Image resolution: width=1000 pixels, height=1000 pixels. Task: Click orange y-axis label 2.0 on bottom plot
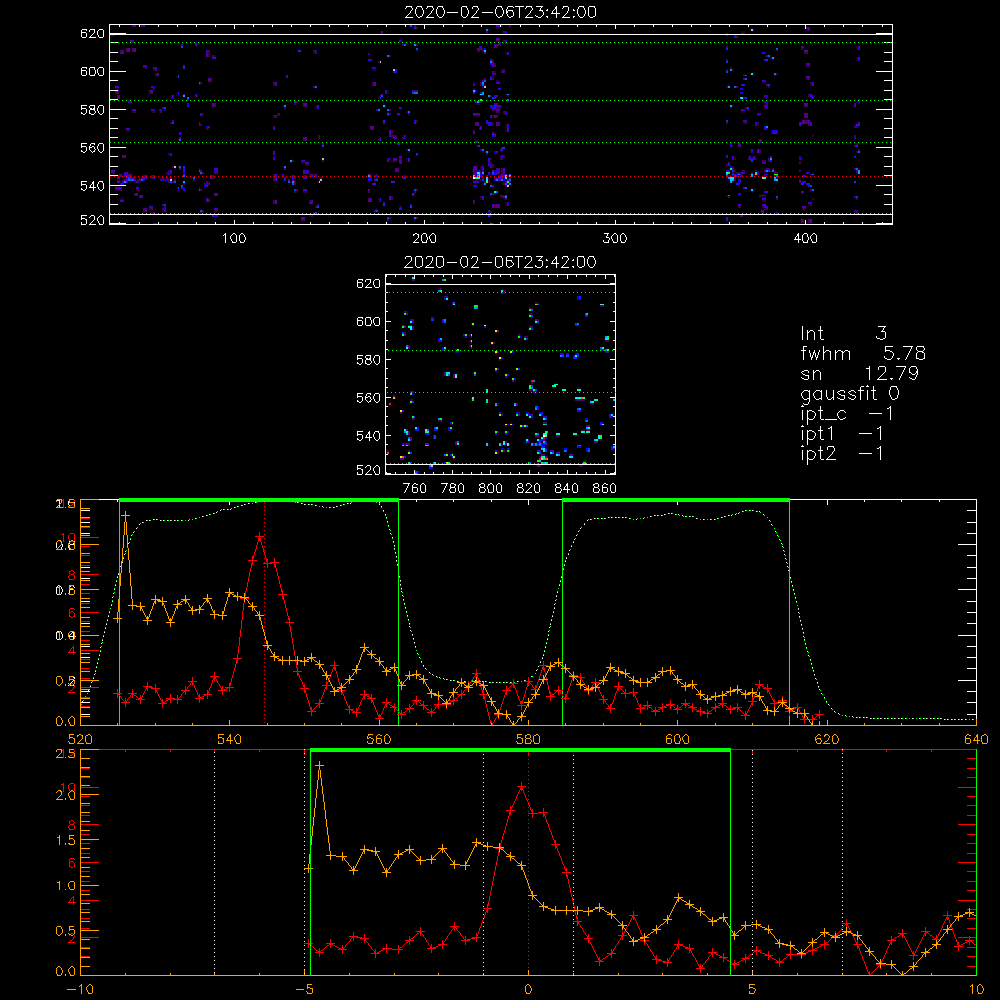point(66,795)
